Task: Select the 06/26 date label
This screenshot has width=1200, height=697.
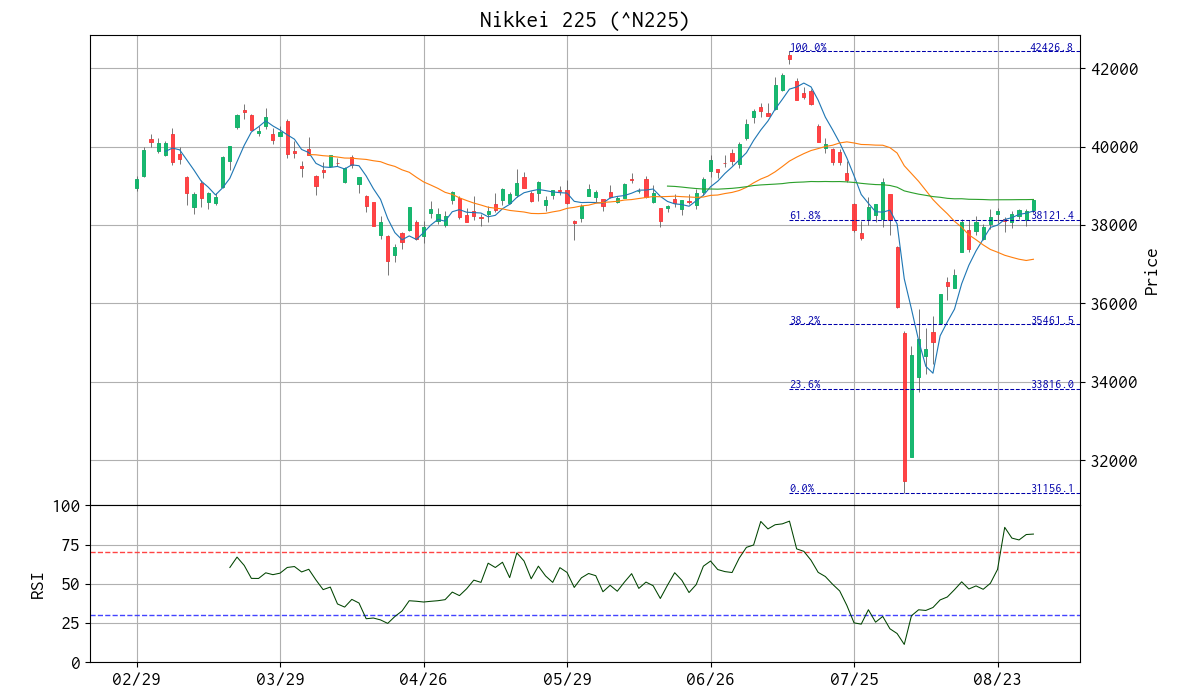Action: coord(711,679)
